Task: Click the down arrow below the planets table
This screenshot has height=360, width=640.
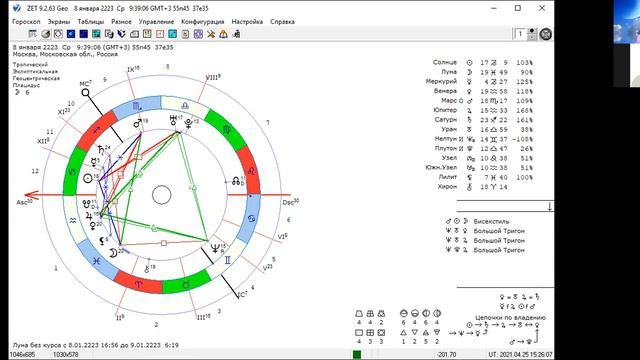Action: point(550,207)
